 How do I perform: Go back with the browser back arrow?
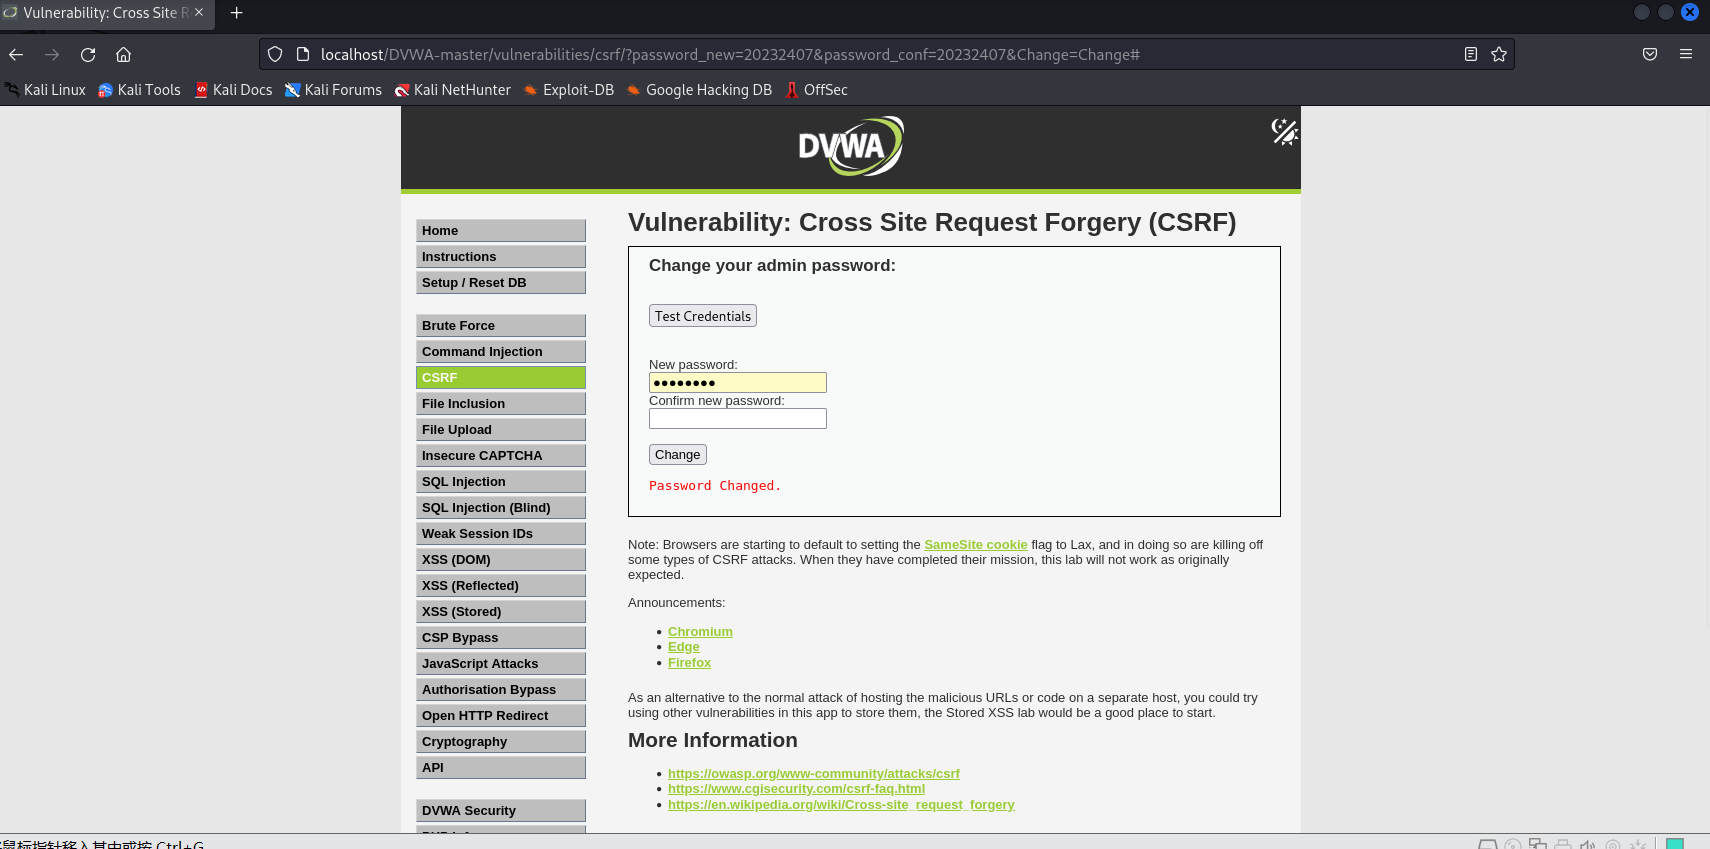16,54
